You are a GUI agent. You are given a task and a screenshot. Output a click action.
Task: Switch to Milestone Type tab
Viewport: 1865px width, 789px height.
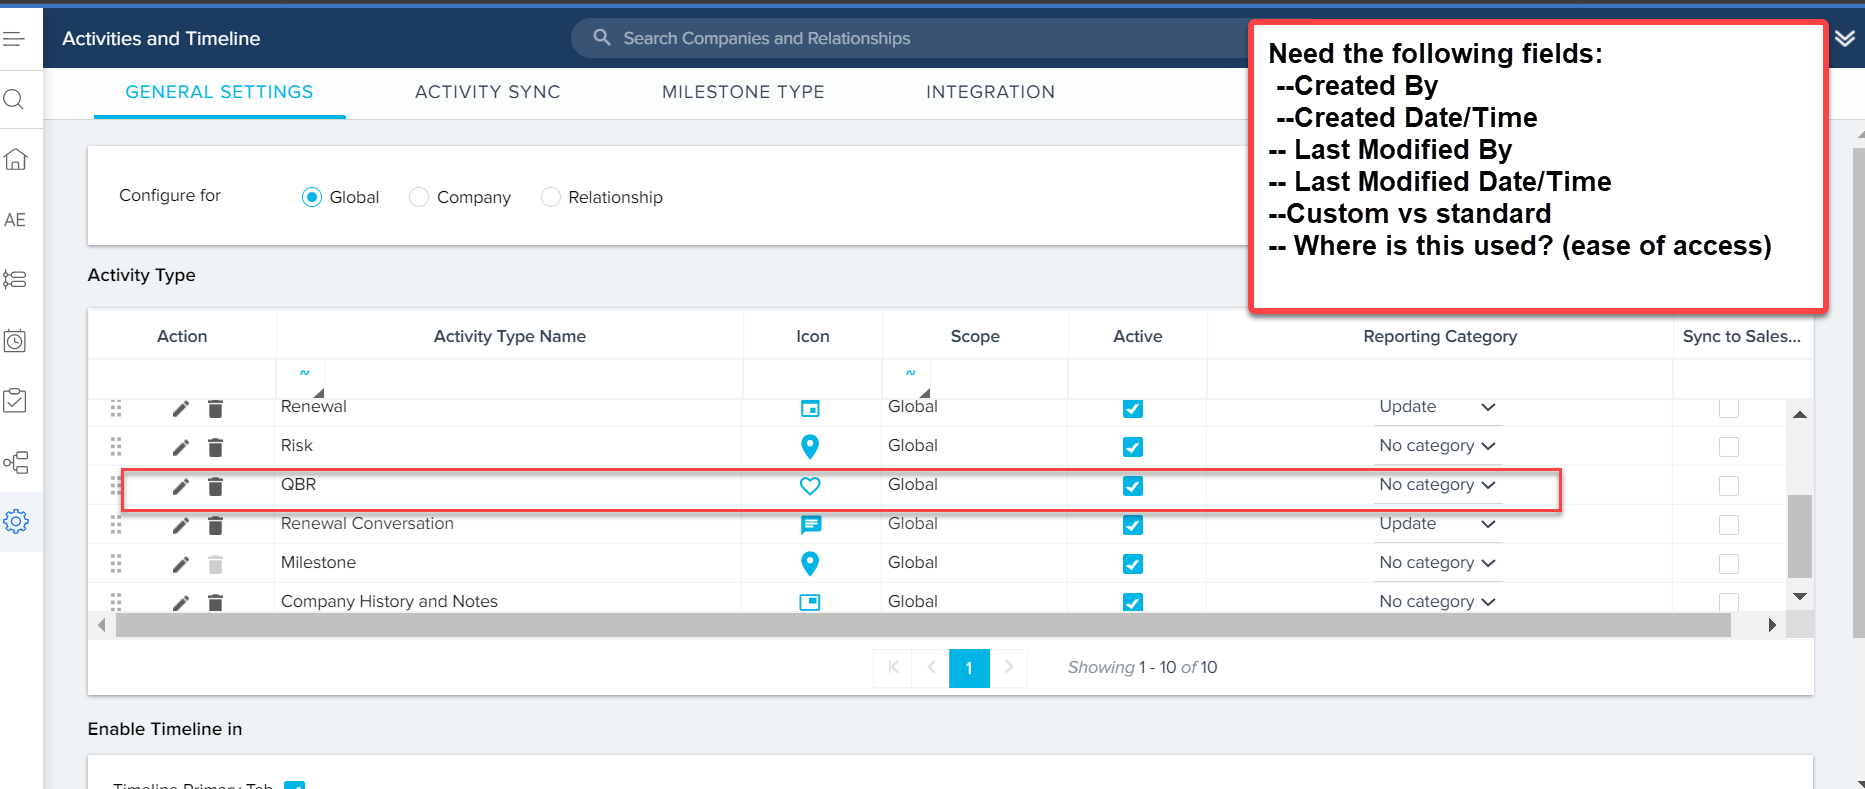743,92
